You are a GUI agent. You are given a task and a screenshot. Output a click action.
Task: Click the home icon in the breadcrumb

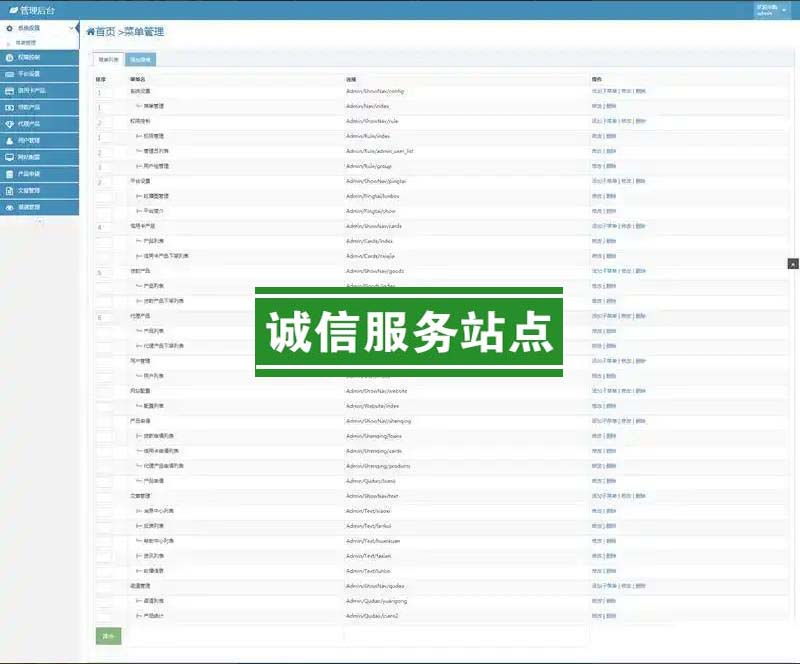point(91,32)
